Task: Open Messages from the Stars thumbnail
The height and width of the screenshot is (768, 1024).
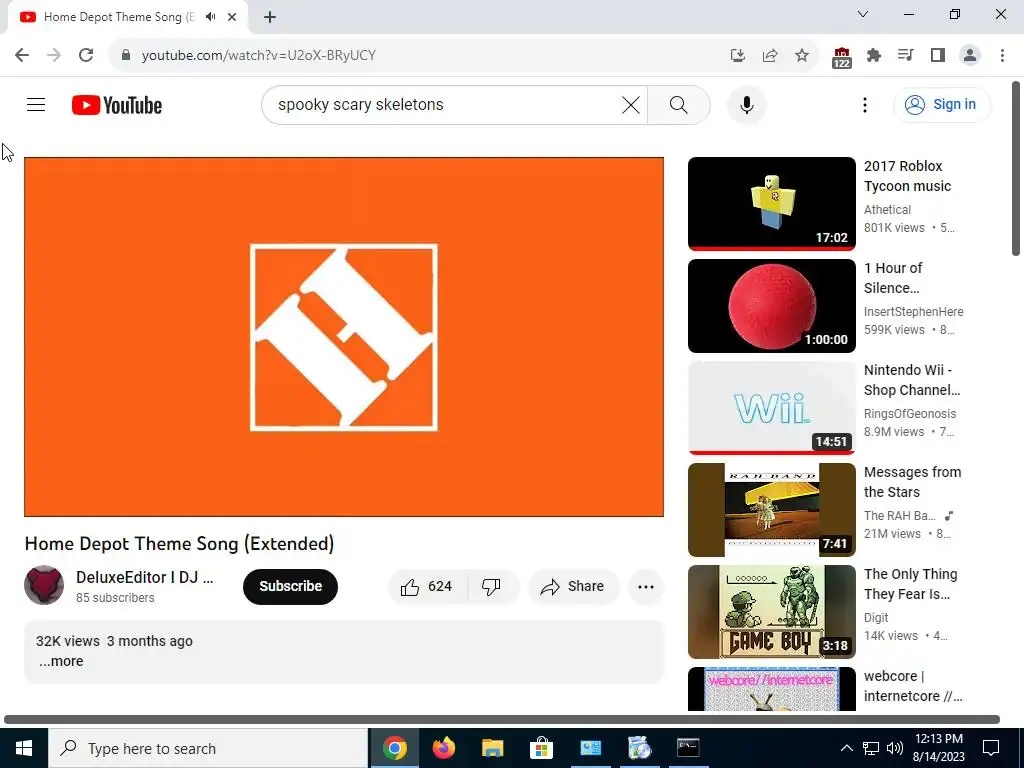Action: (771, 509)
